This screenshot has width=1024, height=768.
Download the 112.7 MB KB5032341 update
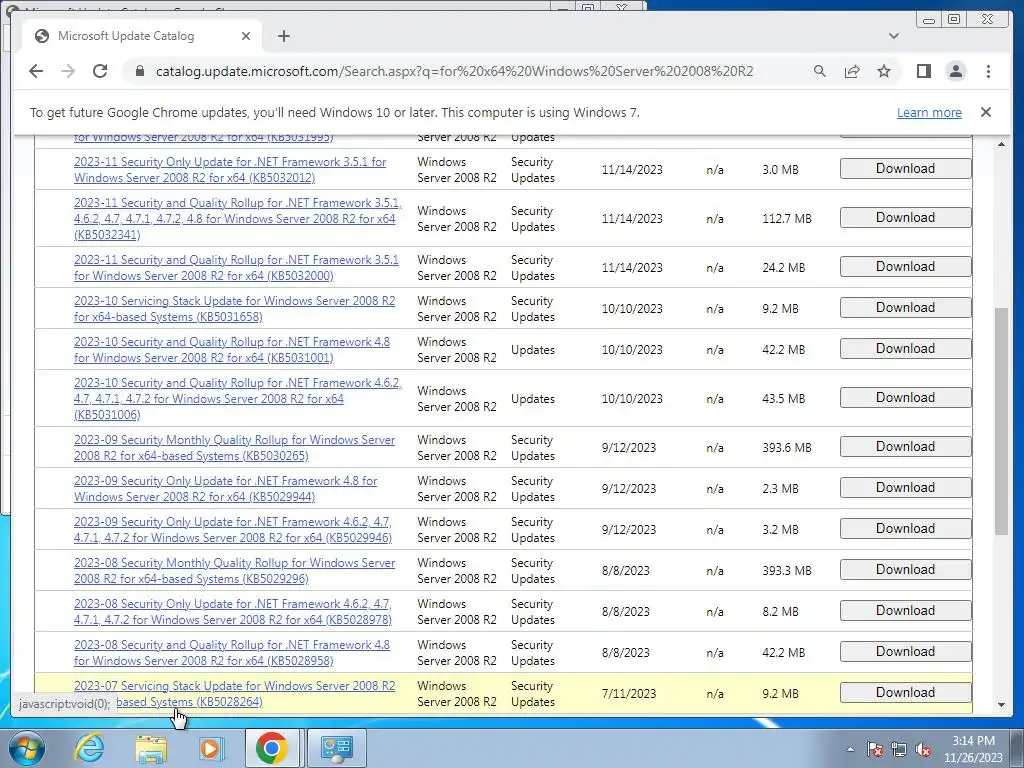905,217
